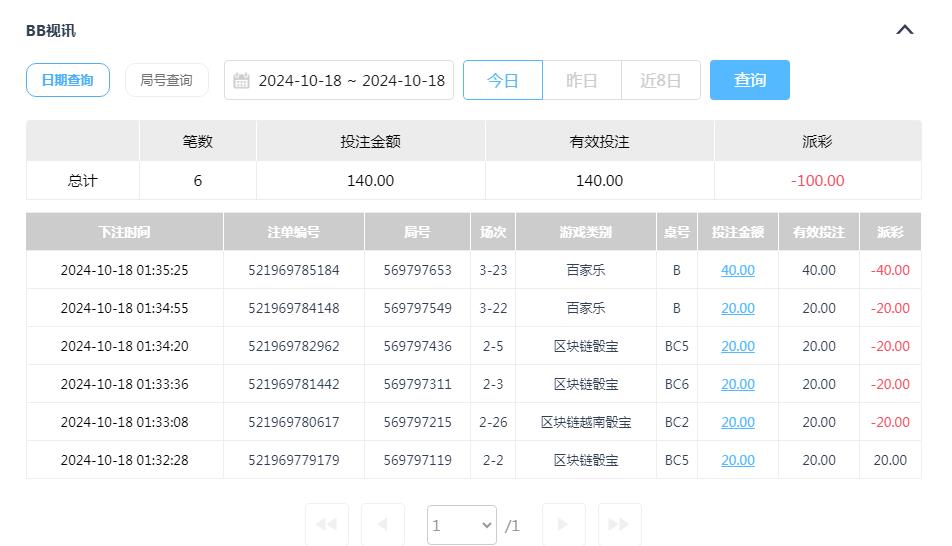Image resolution: width=952 pixels, height=546 pixels.
Task: Open the 40.00 bet amount link
Action: [x=737, y=270]
